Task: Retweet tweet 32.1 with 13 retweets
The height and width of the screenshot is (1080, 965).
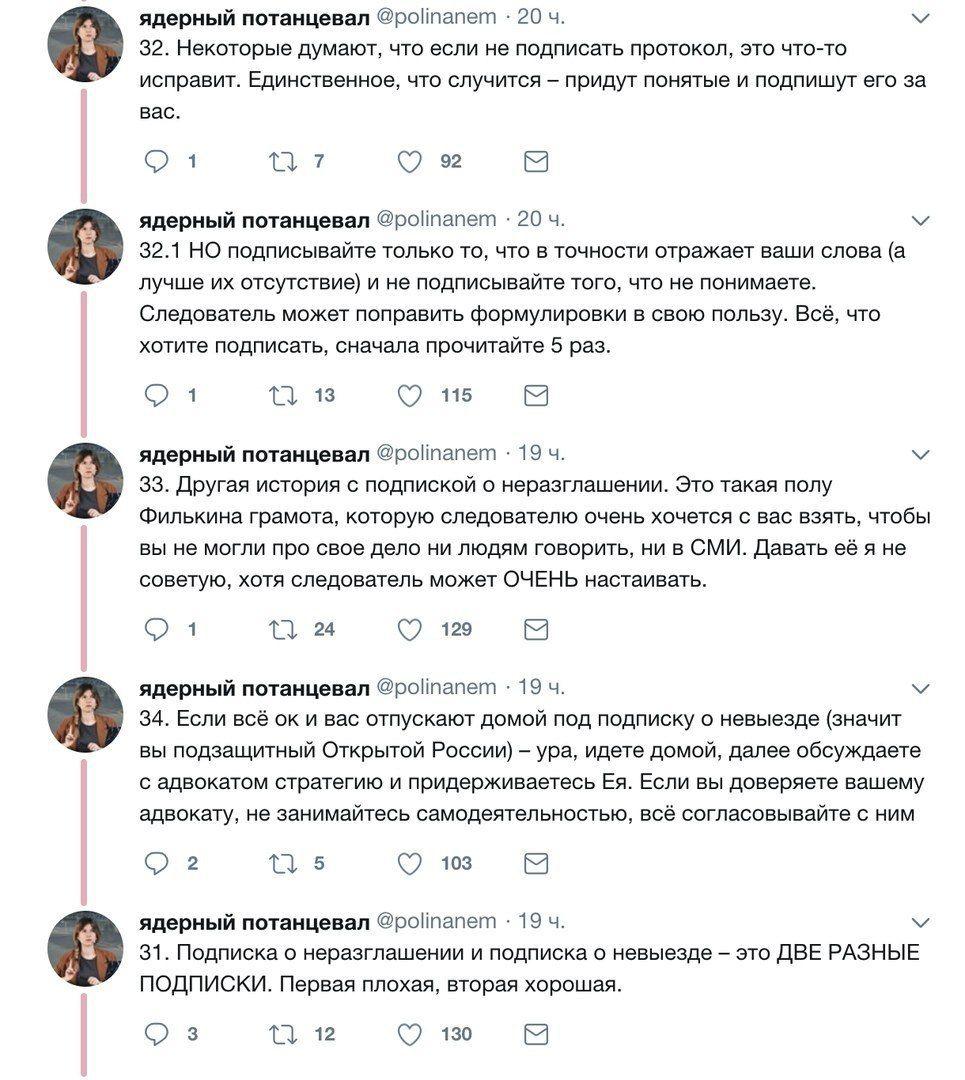Action: (282, 395)
